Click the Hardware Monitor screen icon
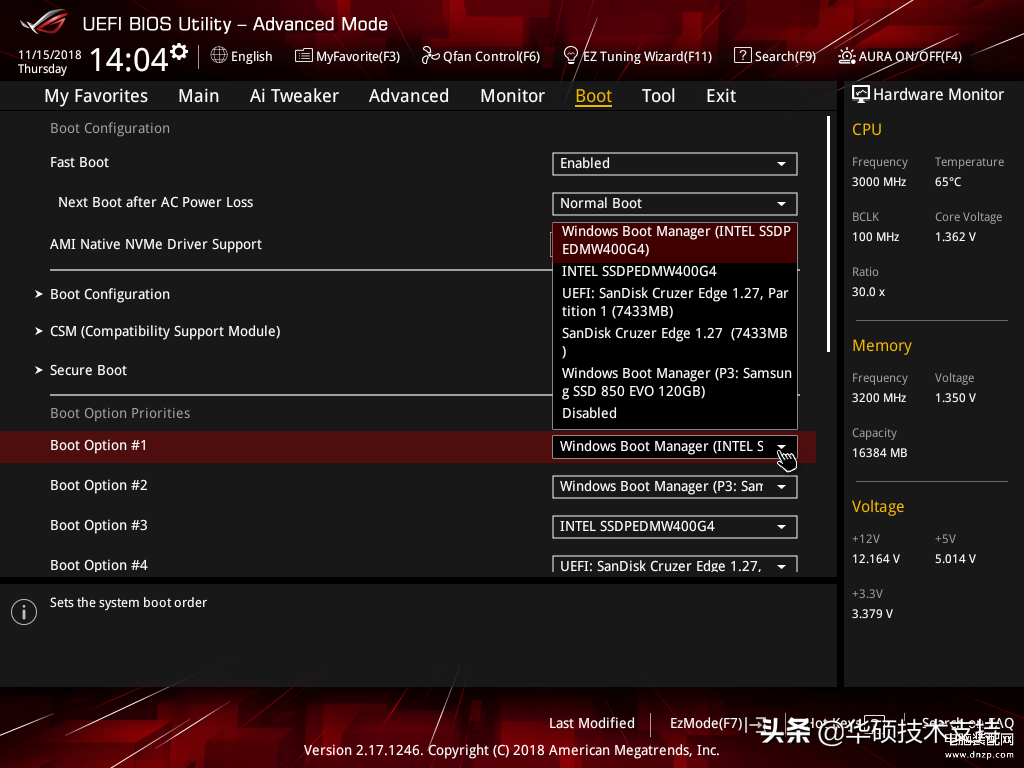1024x768 pixels. [861, 95]
